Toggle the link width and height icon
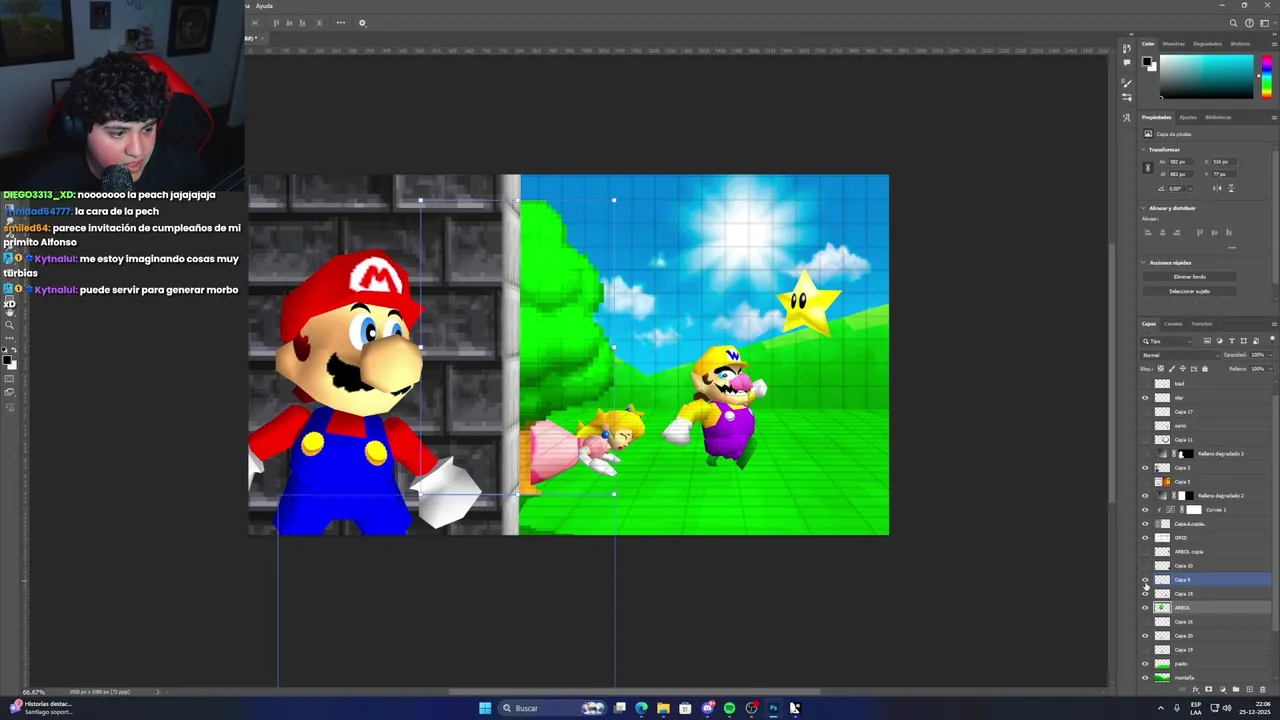Screen dimensions: 1280x720 point(1148,168)
